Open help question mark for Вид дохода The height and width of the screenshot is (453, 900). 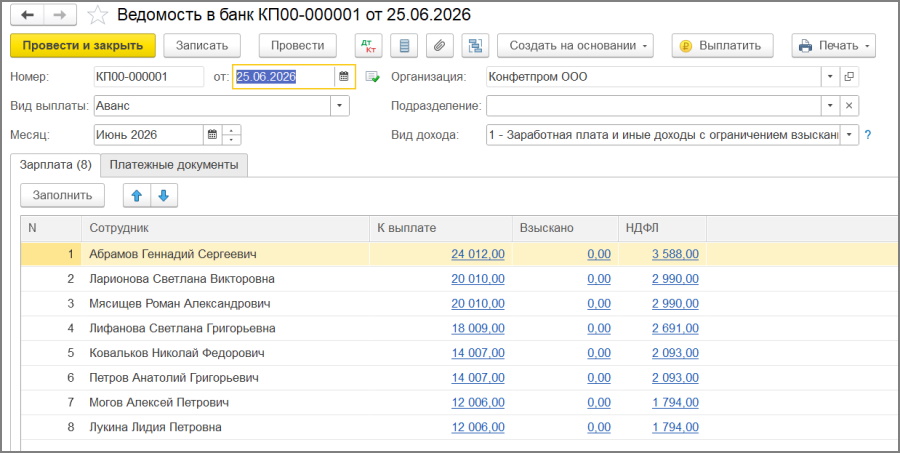pos(868,135)
